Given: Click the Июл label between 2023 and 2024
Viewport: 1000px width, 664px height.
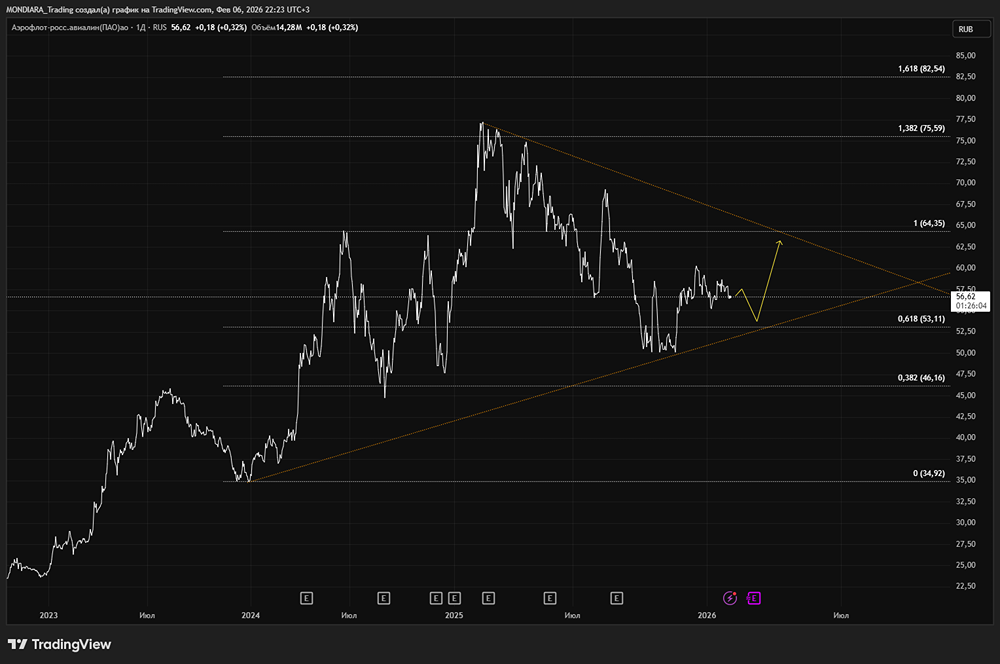Looking at the screenshot, I should (147, 616).
